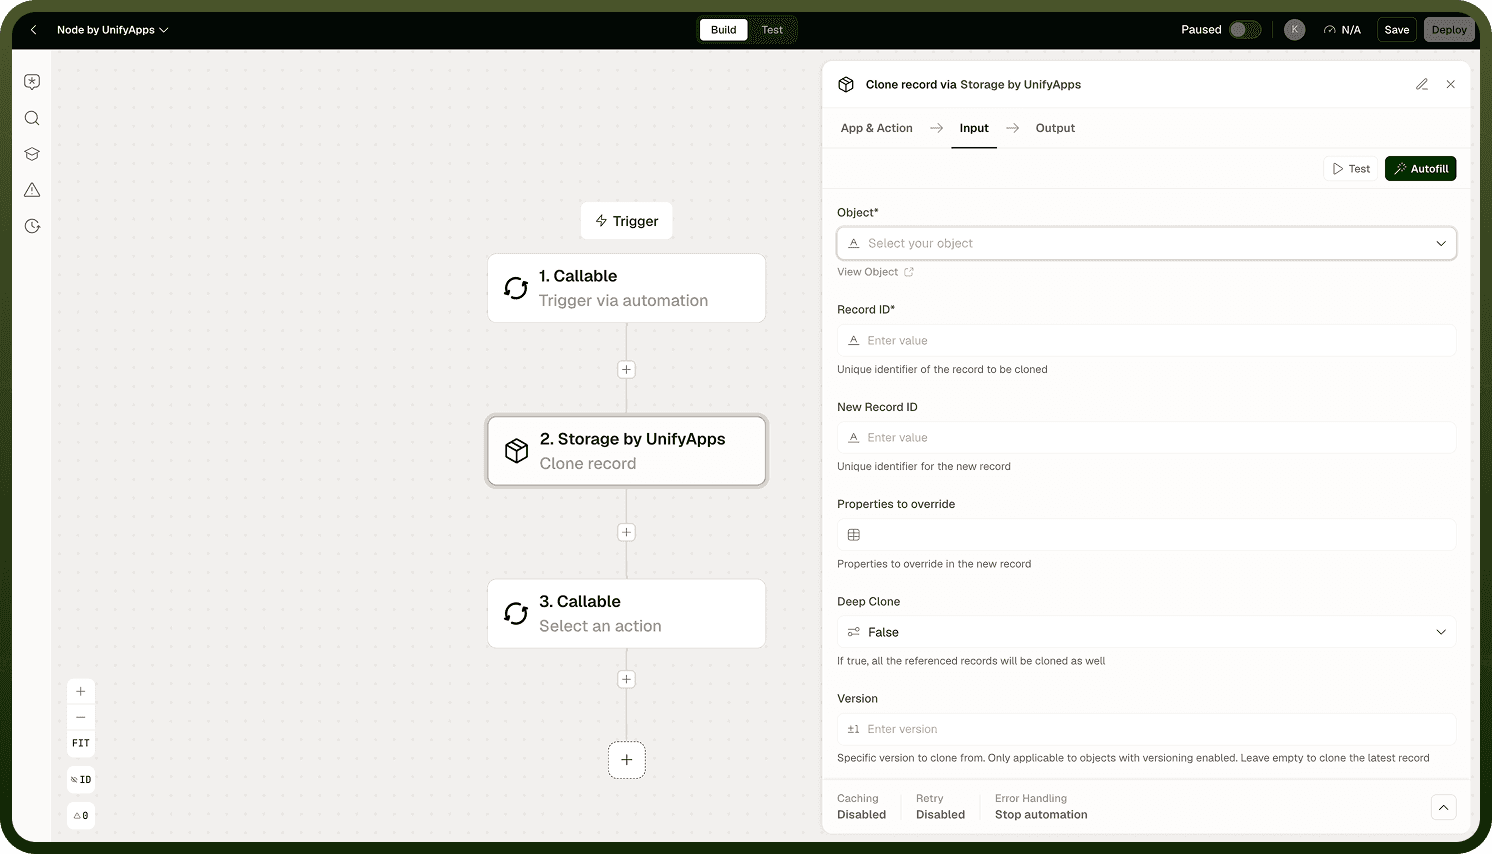Viewport: 1492px width, 854px height.
Task: Click the cube icon in the panel header
Action: pyautogui.click(x=846, y=85)
